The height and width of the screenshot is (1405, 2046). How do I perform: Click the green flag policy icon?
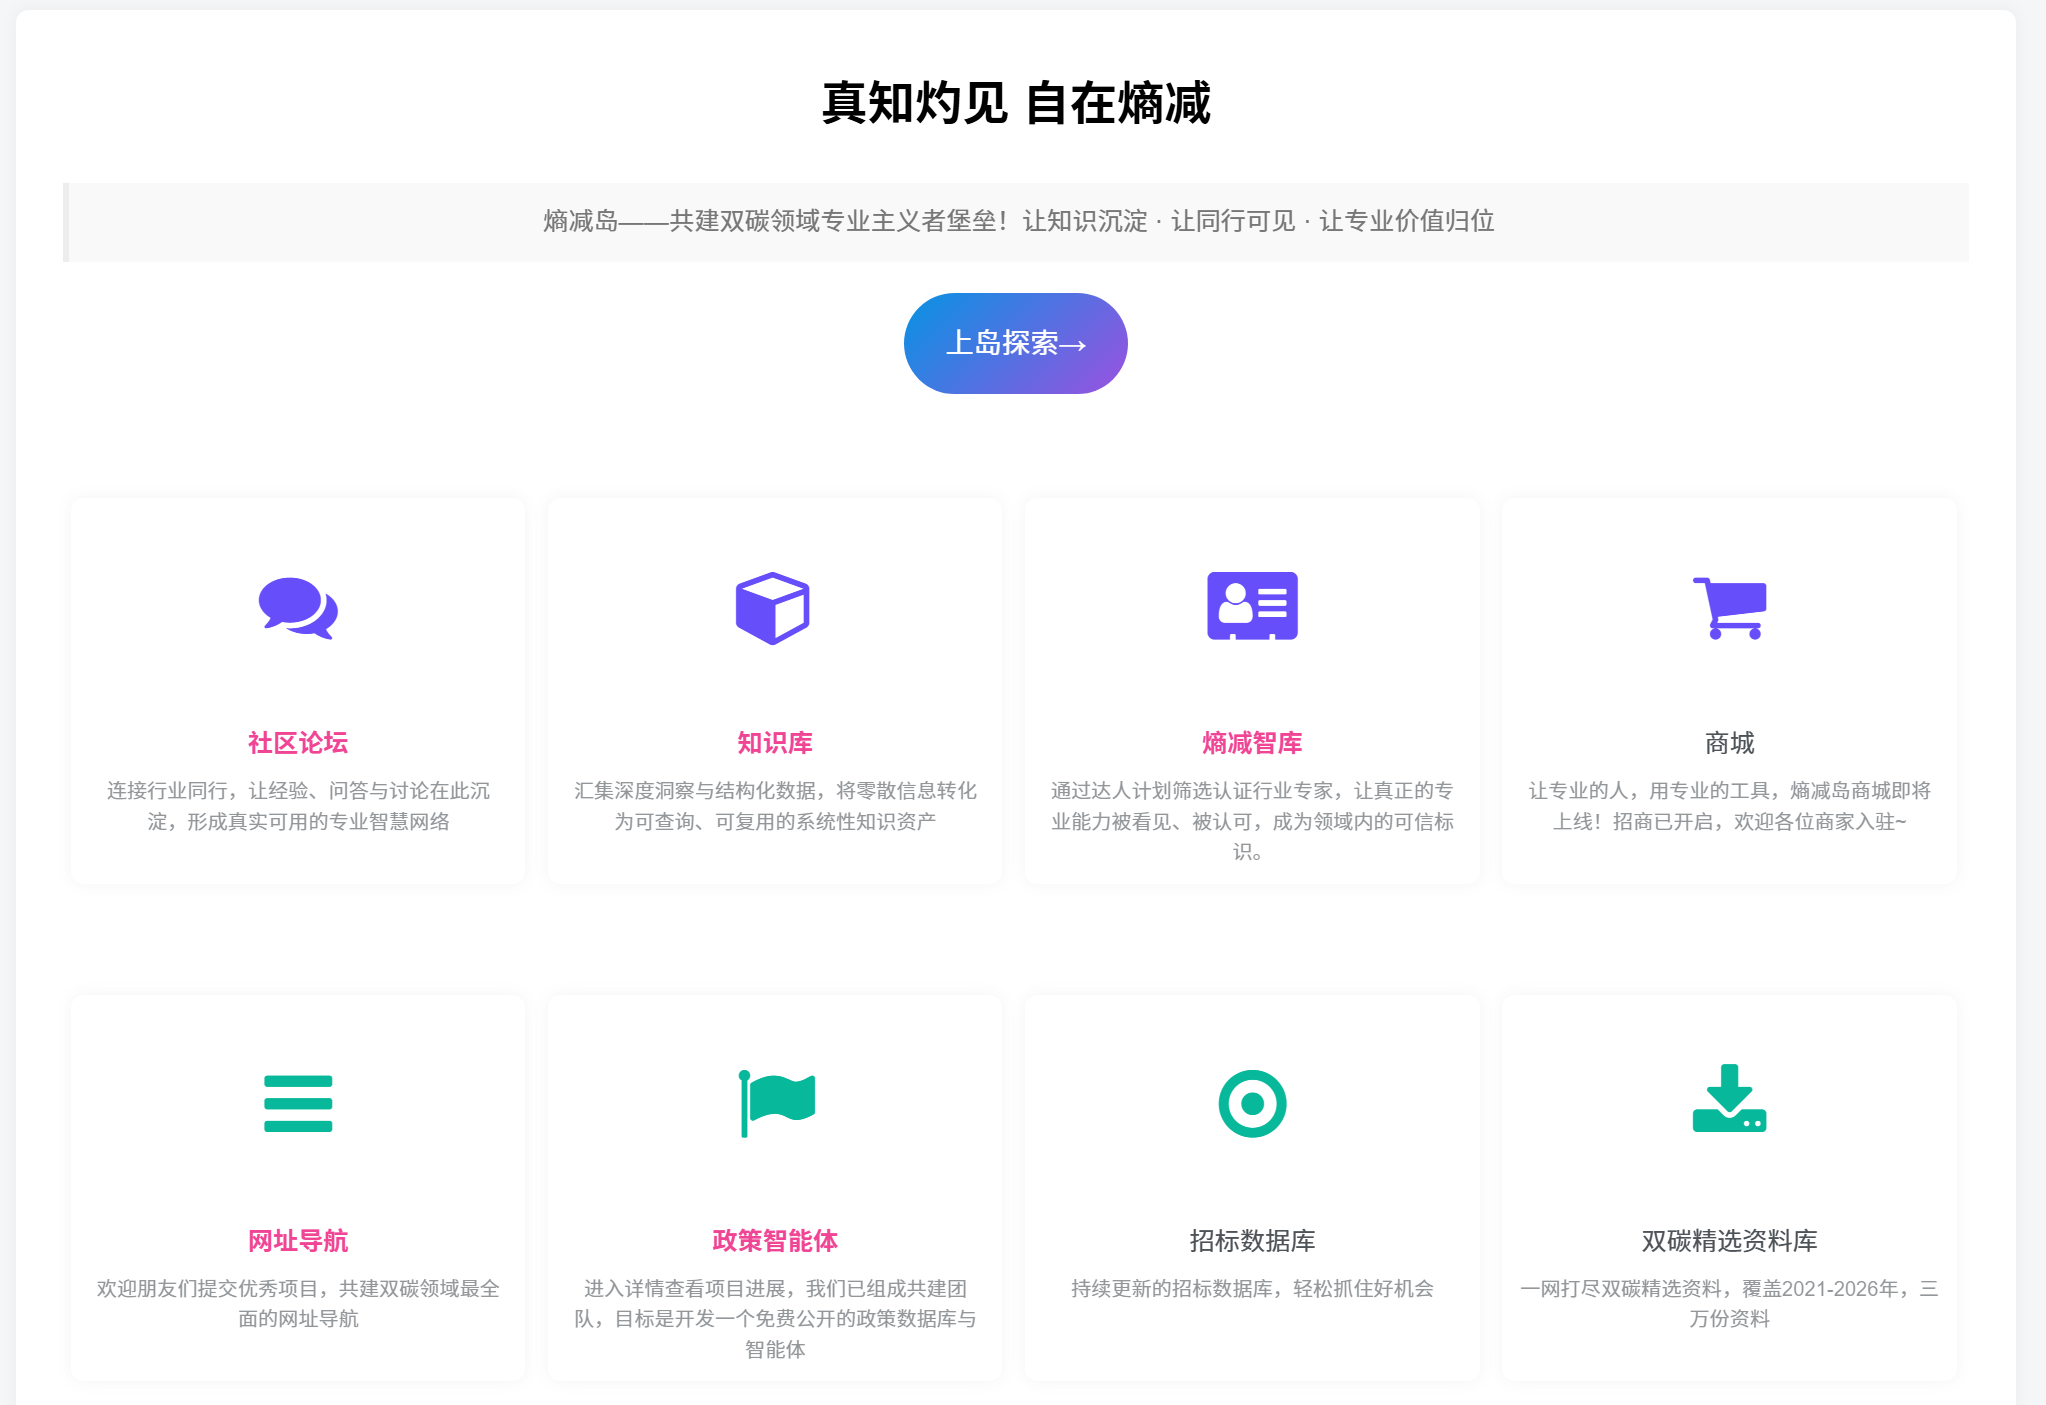point(776,1102)
